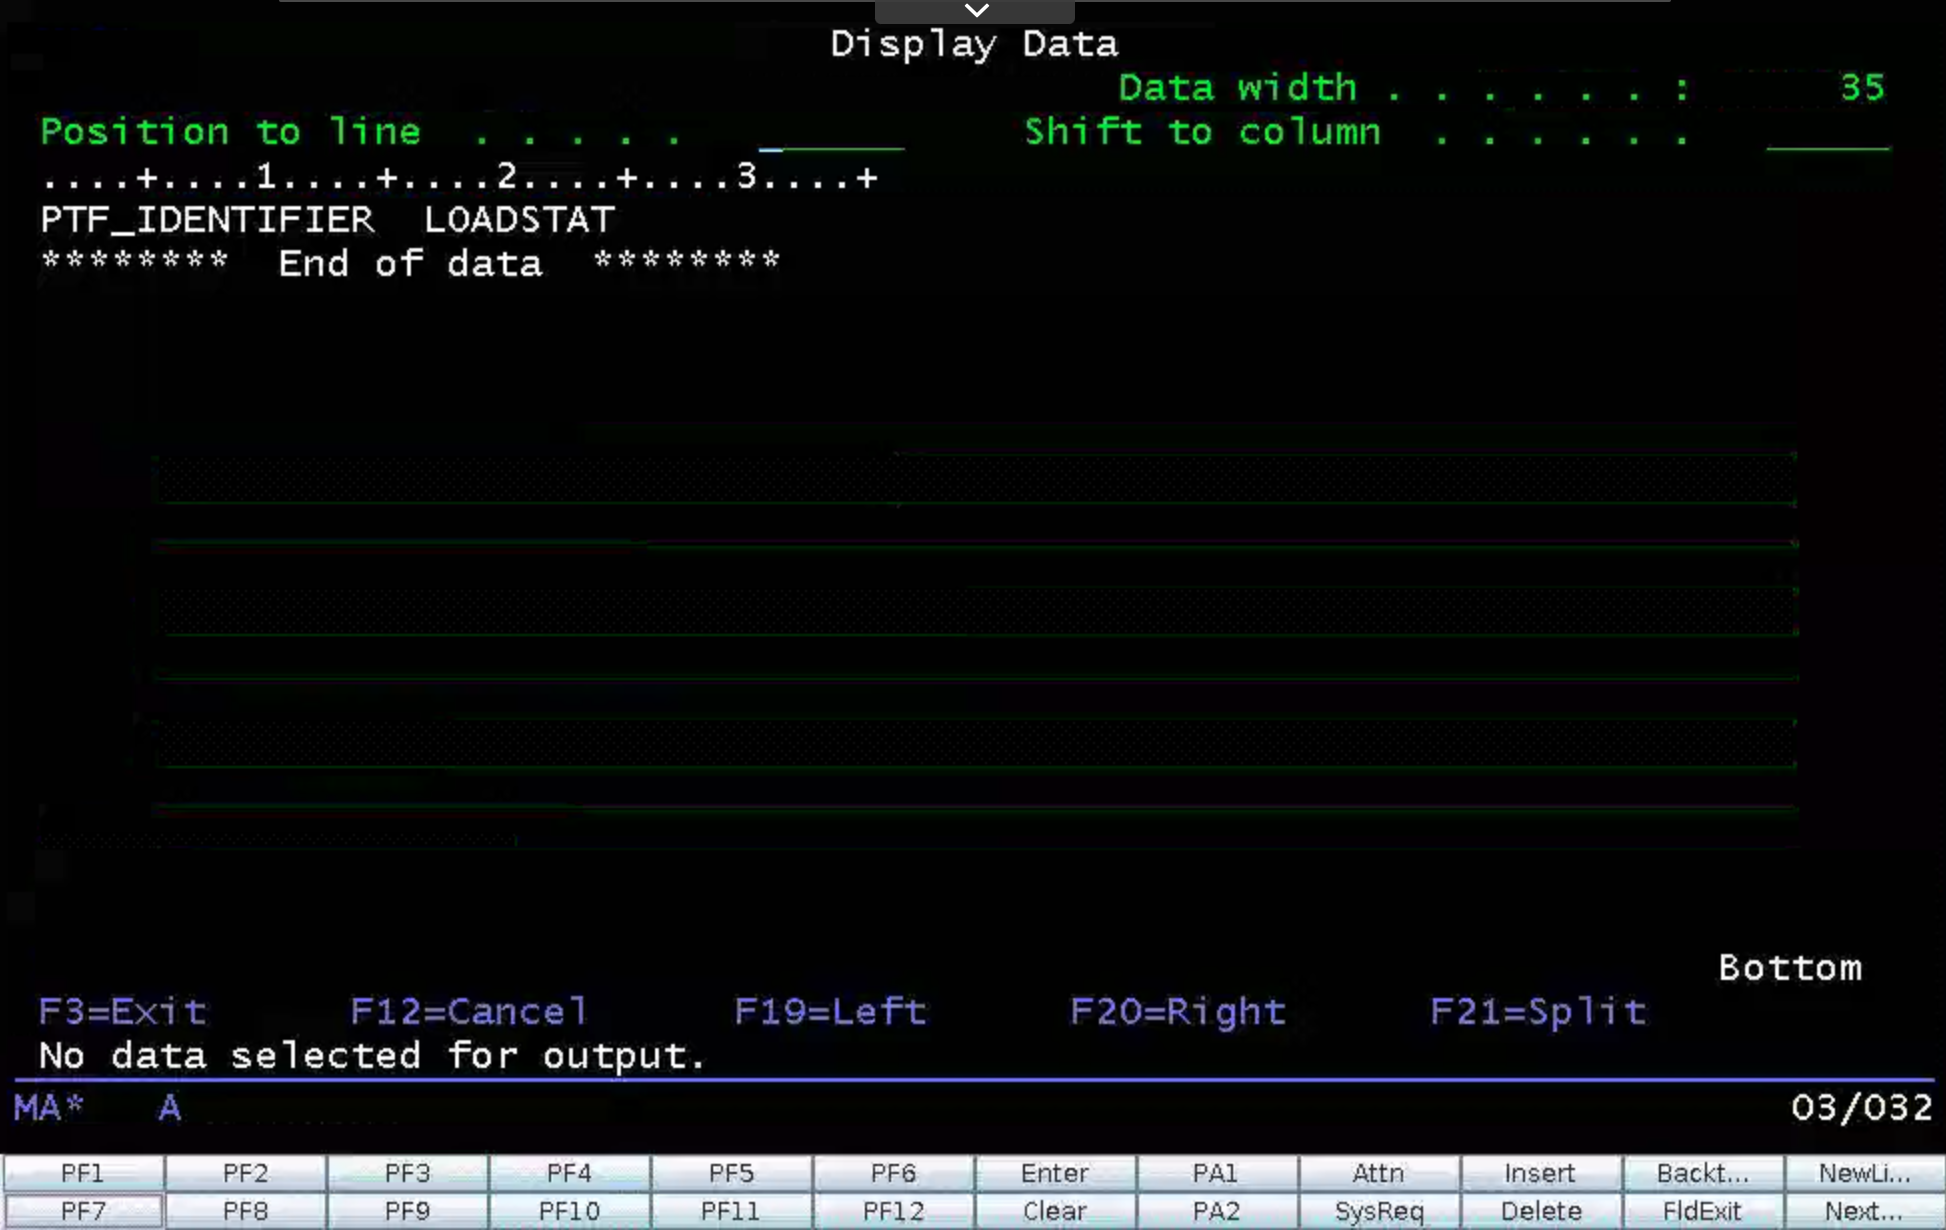1946x1230 pixels.
Task: Click the PF7 key button
Action: click(83, 1211)
